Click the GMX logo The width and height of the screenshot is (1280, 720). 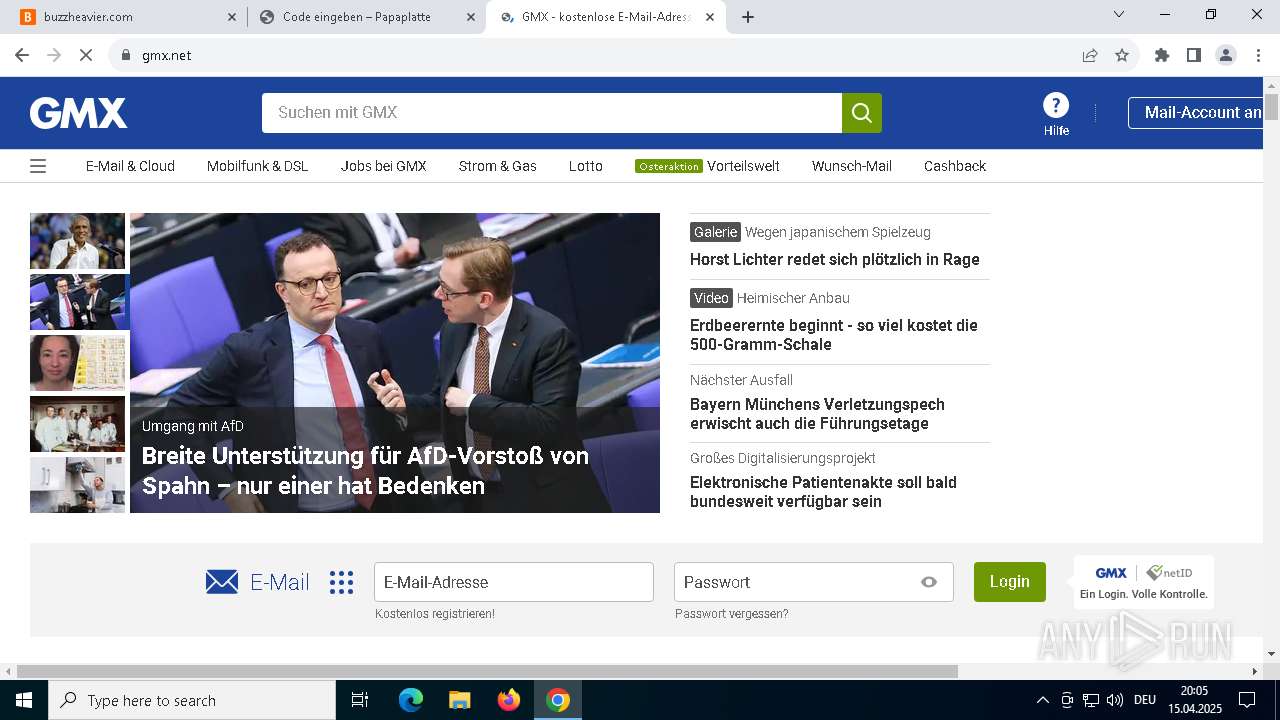[78, 113]
